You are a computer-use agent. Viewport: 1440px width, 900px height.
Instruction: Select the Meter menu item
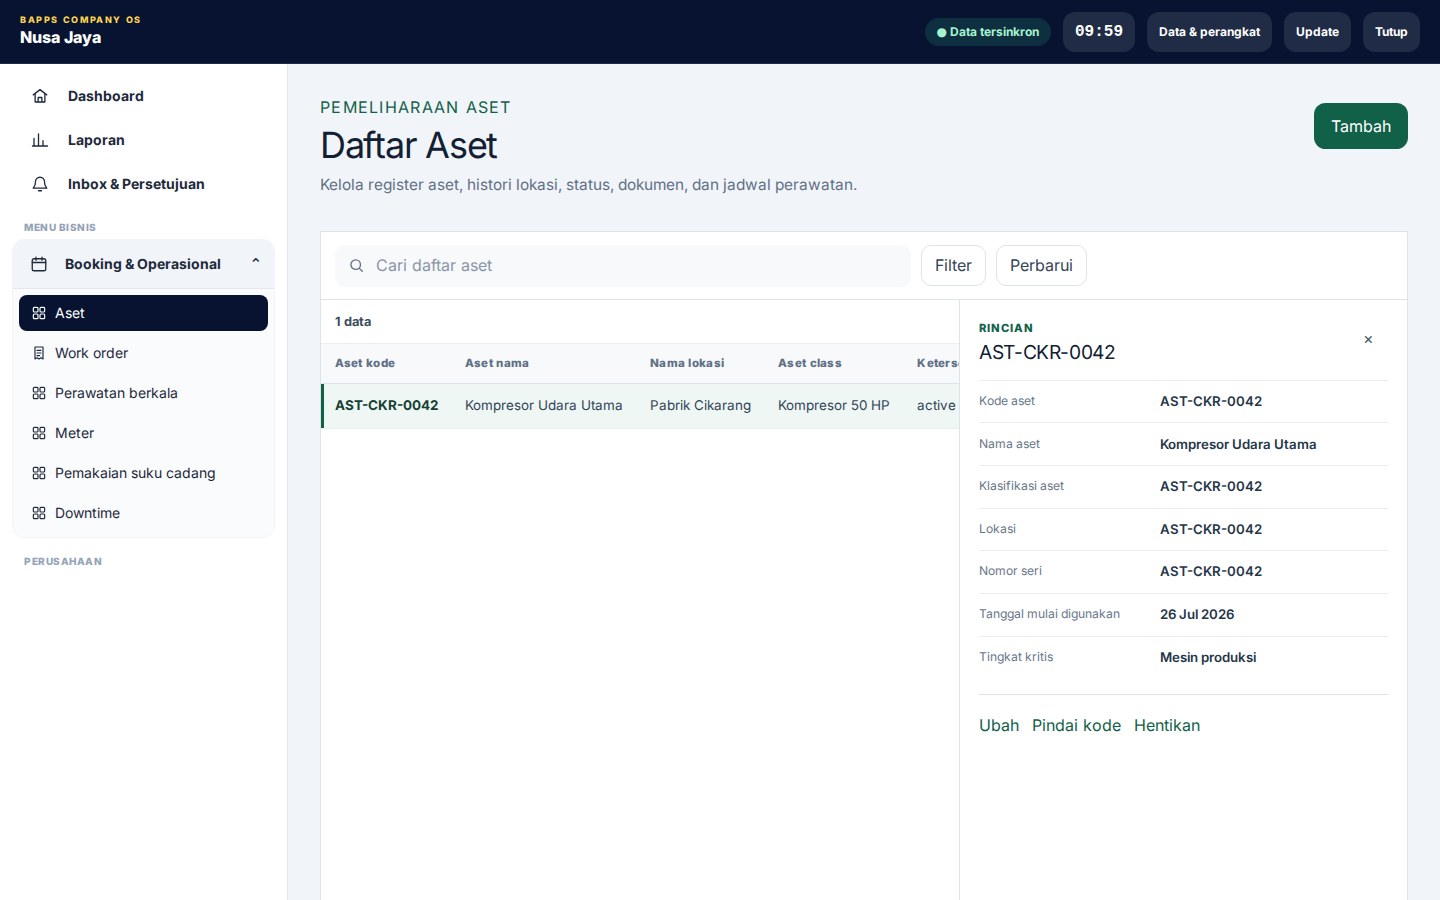click(143, 433)
